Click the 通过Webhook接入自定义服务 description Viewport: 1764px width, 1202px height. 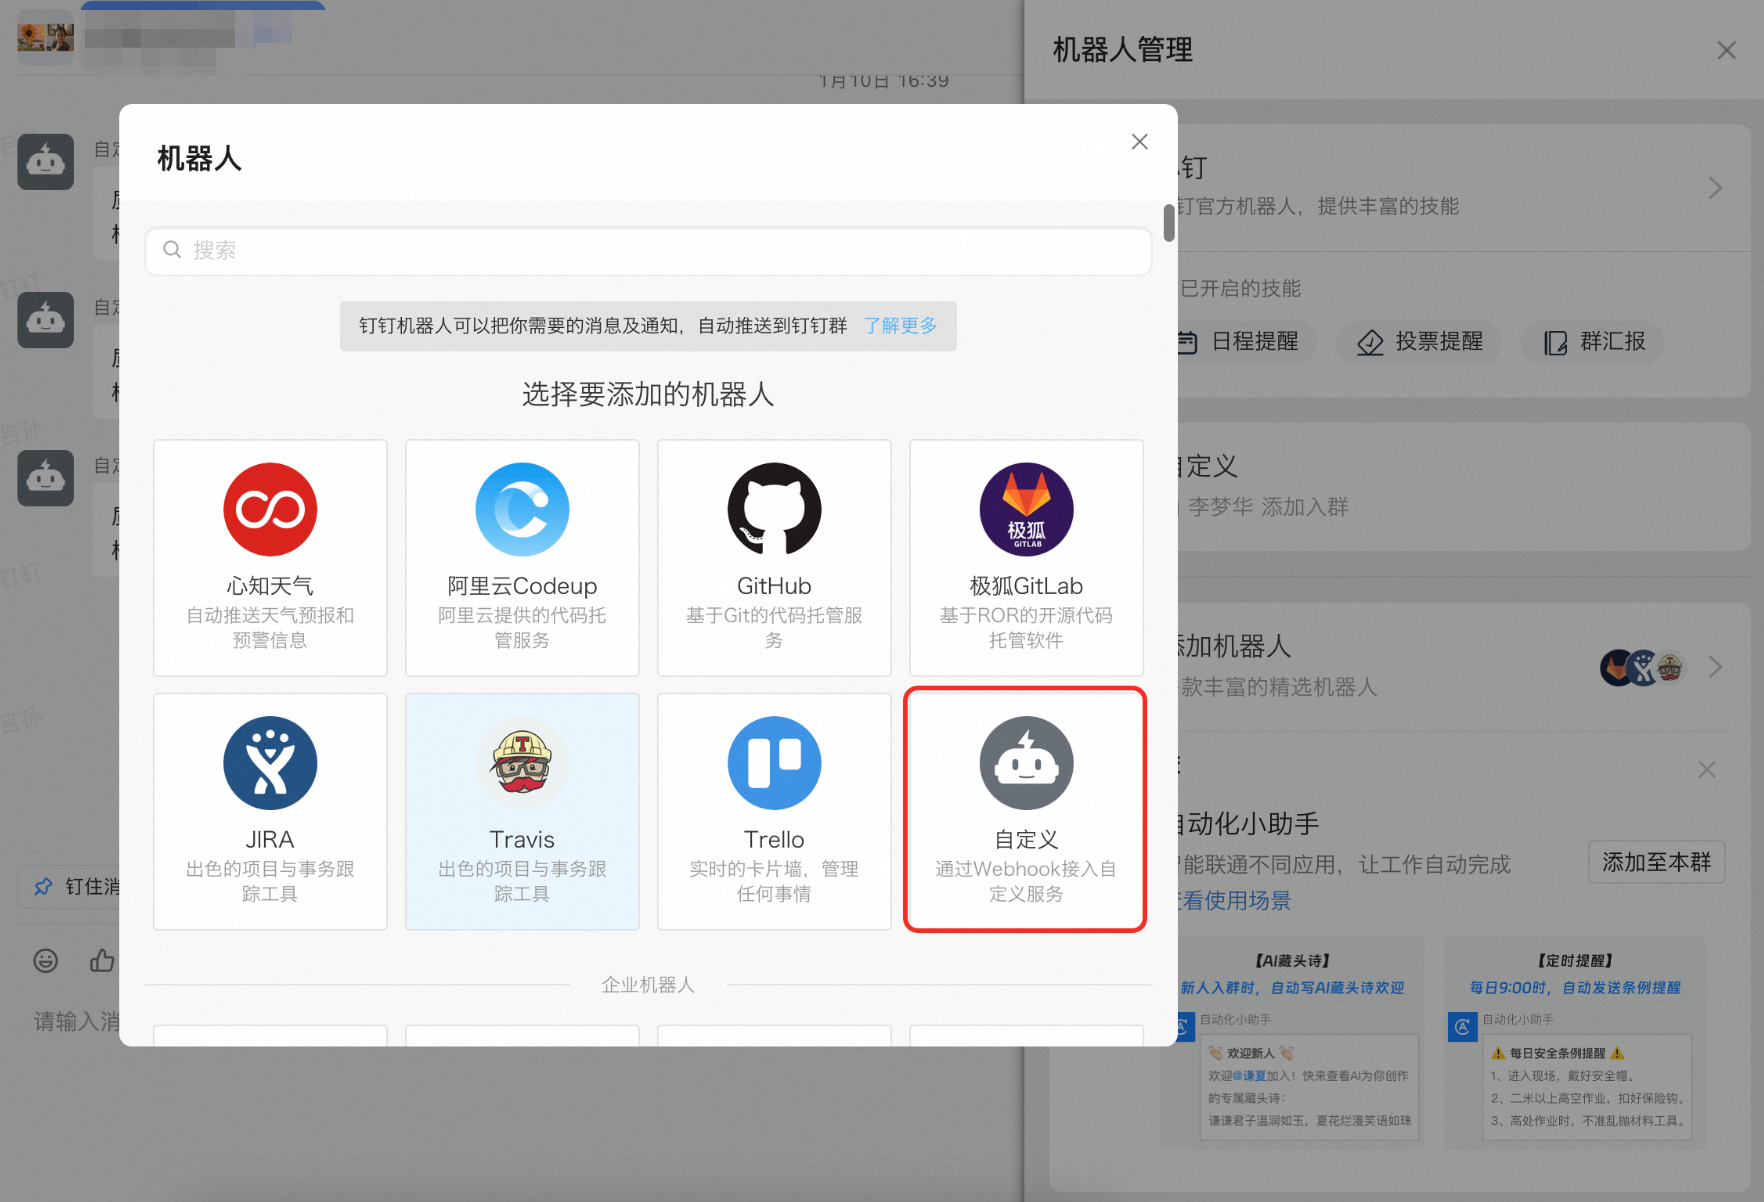point(1026,881)
